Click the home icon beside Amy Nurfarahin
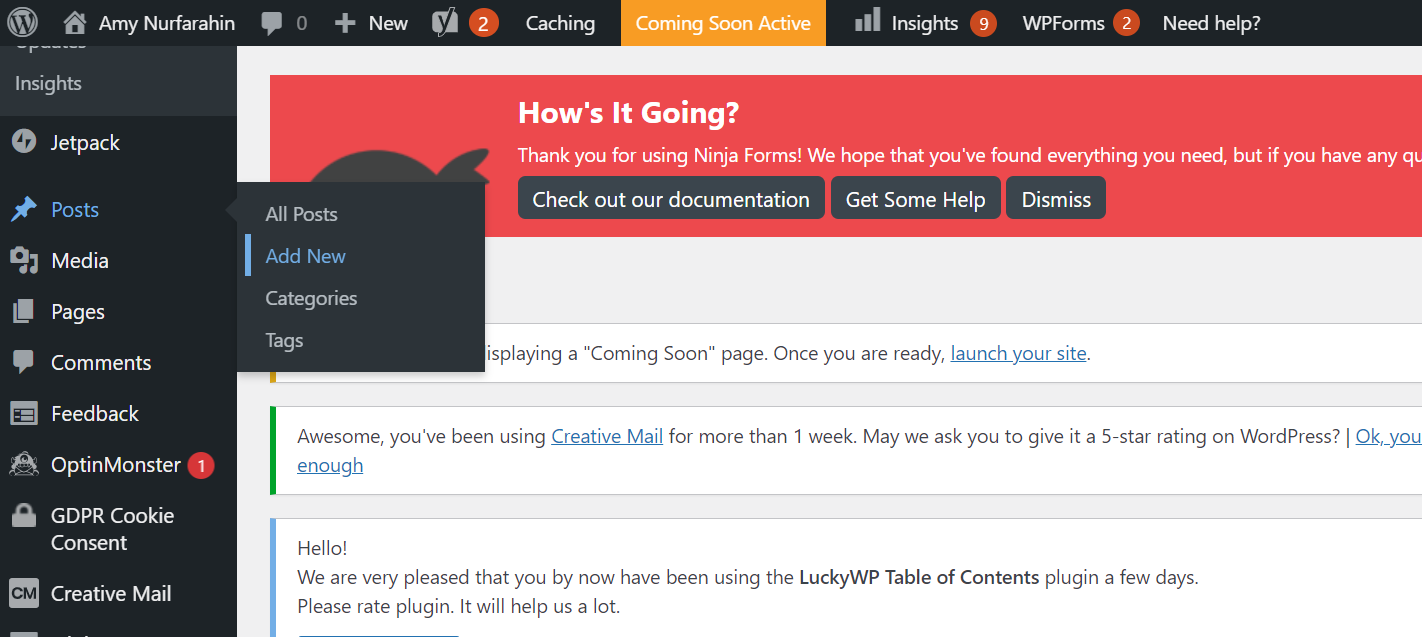Viewport: 1422px width, 637px height. [74, 22]
